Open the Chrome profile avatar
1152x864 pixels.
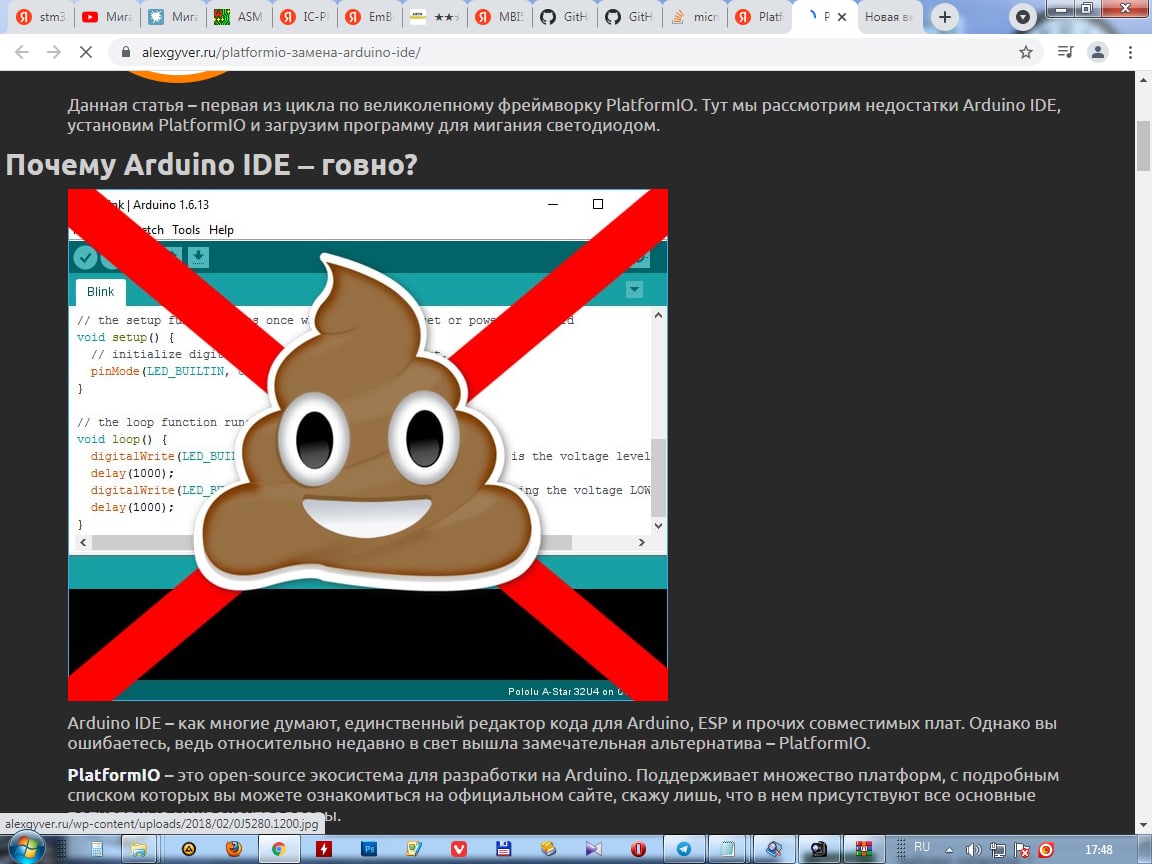(x=1098, y=52)
